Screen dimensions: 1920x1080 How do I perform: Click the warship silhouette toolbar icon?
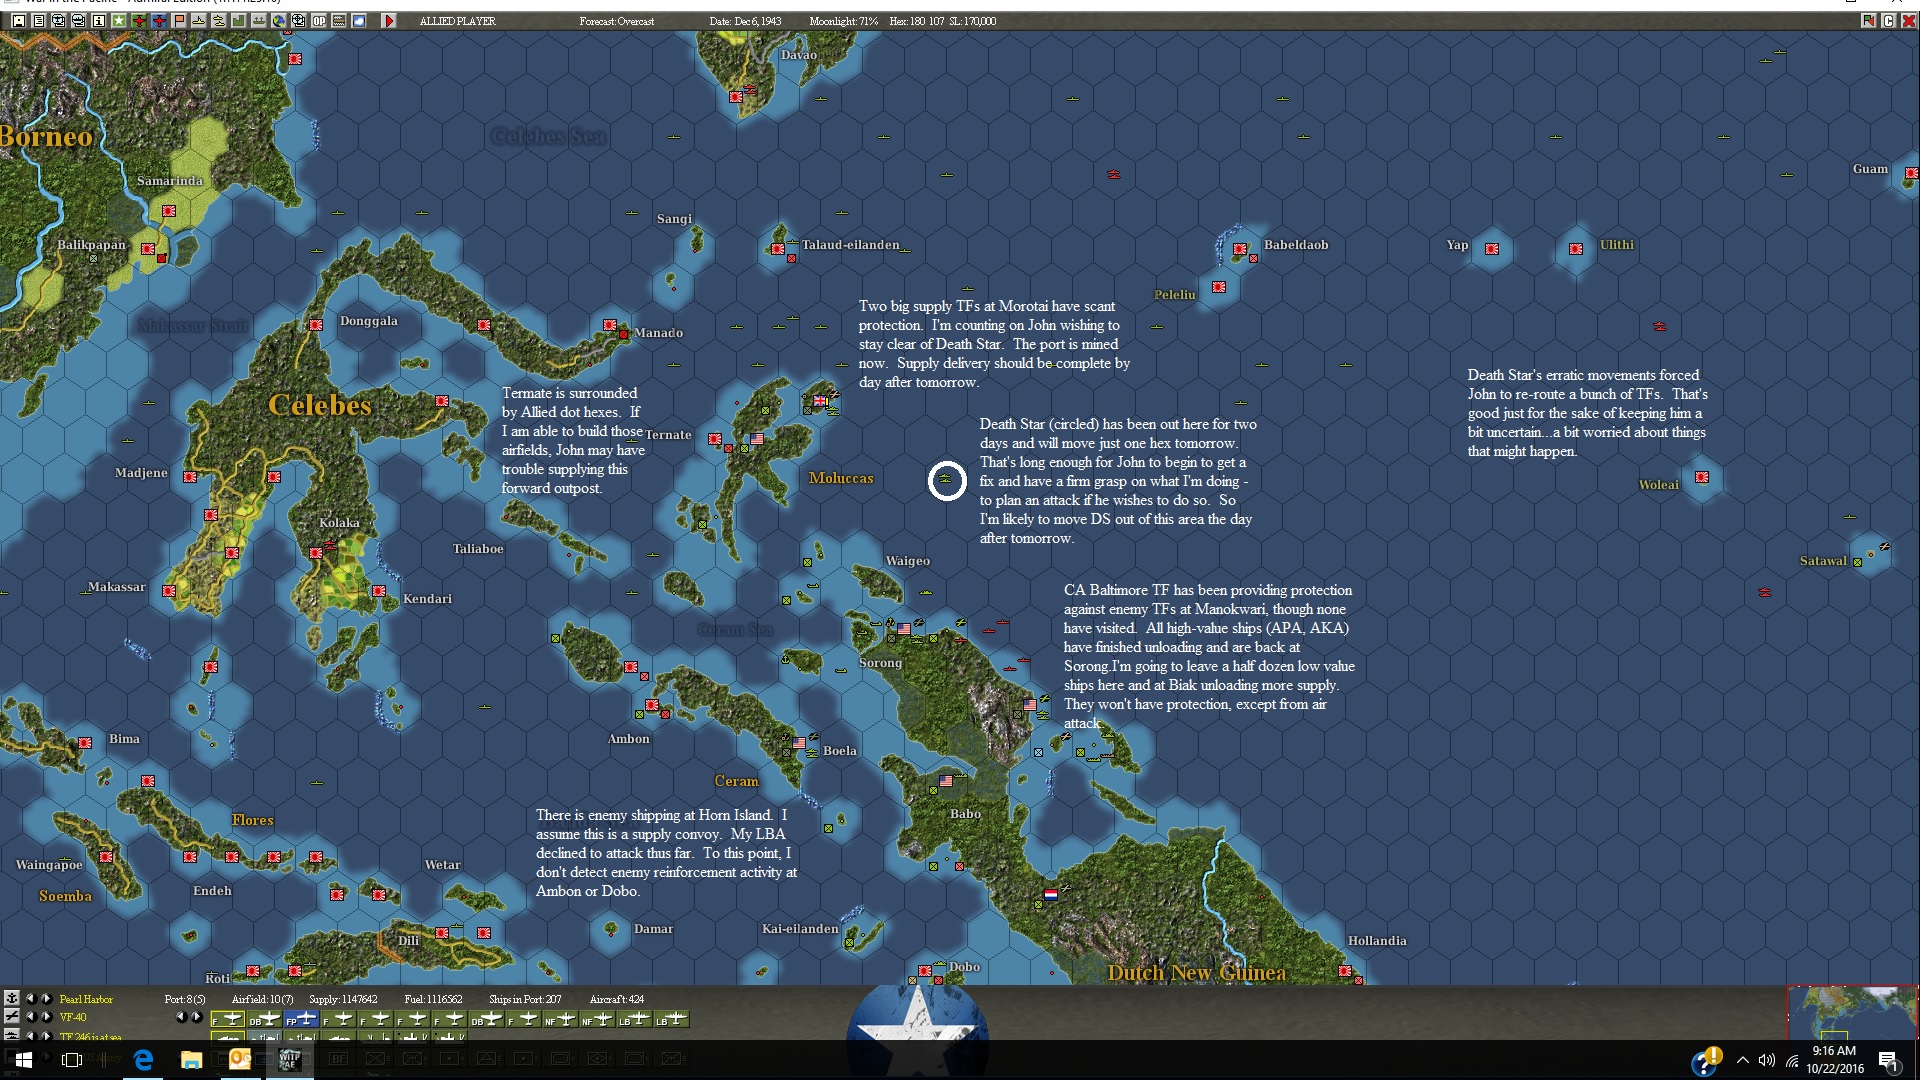tap(258, 20)
